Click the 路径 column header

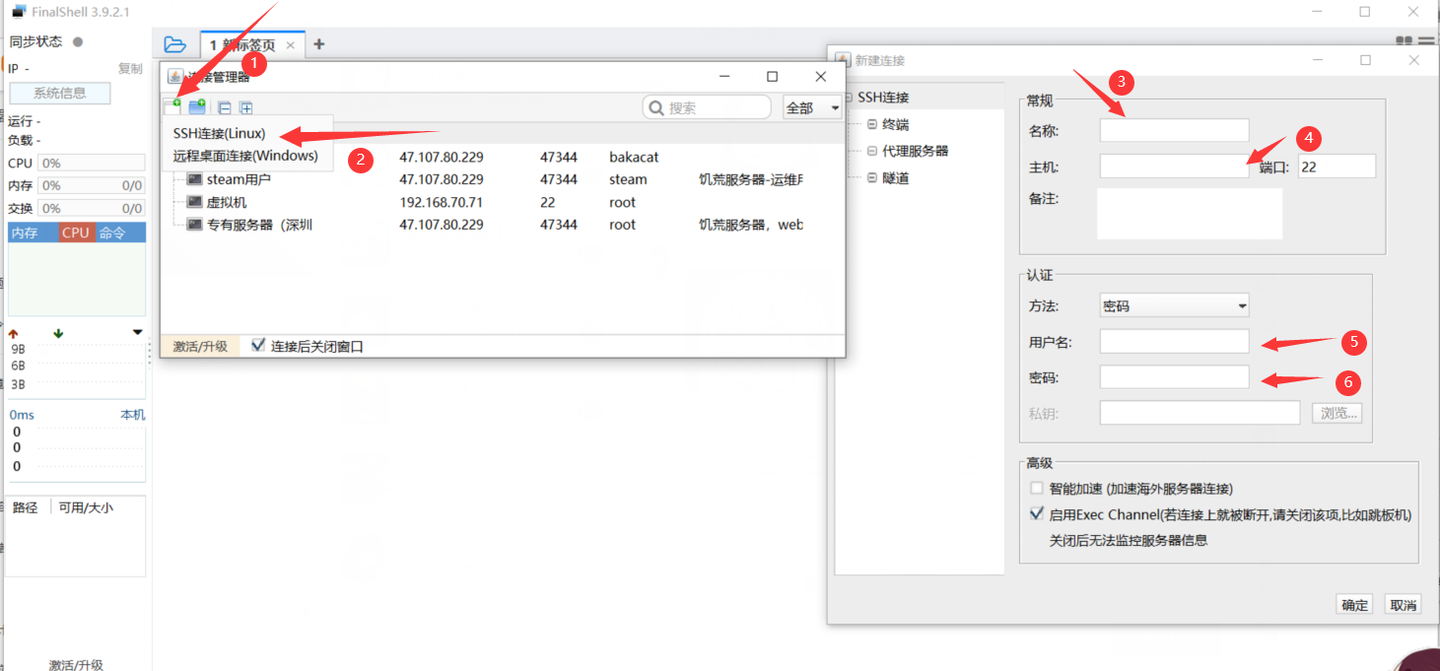click(25, 507)
